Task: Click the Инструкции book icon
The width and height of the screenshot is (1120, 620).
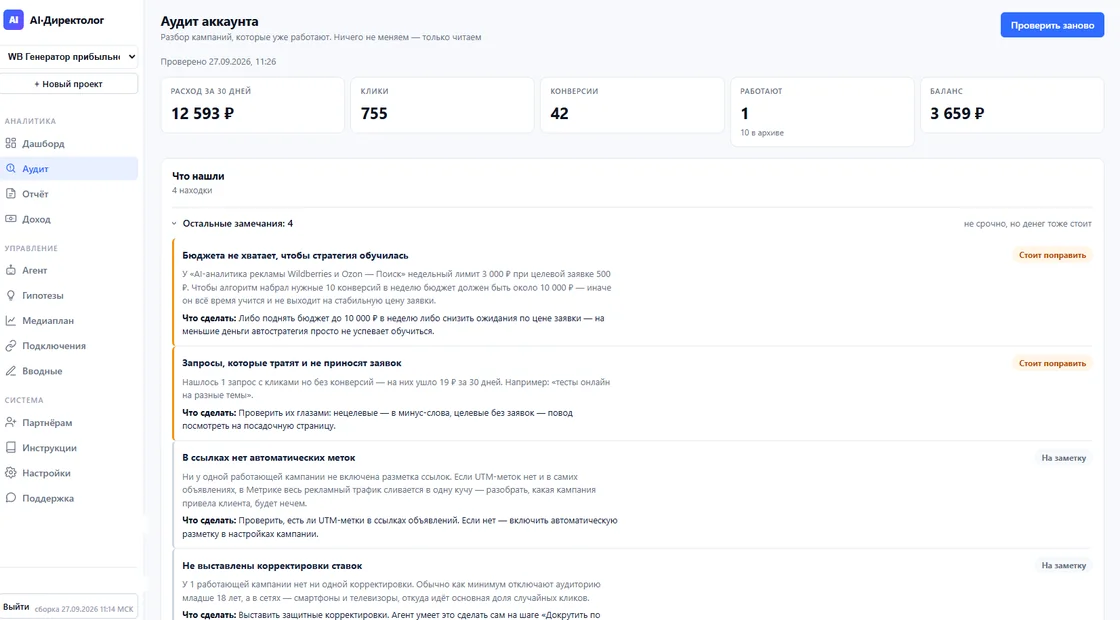Action: [x=11, y=448]
